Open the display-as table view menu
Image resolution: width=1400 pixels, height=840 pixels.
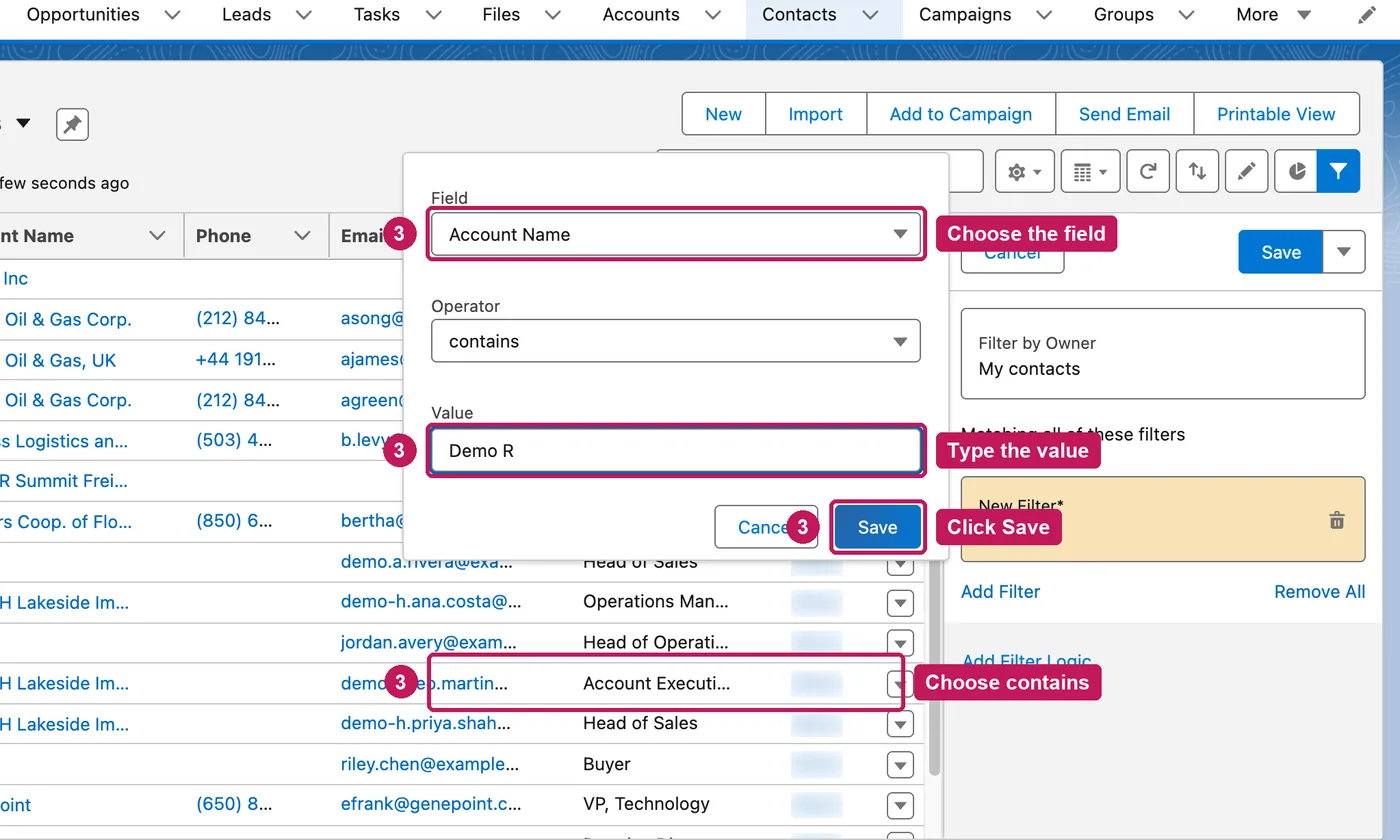1090,172
